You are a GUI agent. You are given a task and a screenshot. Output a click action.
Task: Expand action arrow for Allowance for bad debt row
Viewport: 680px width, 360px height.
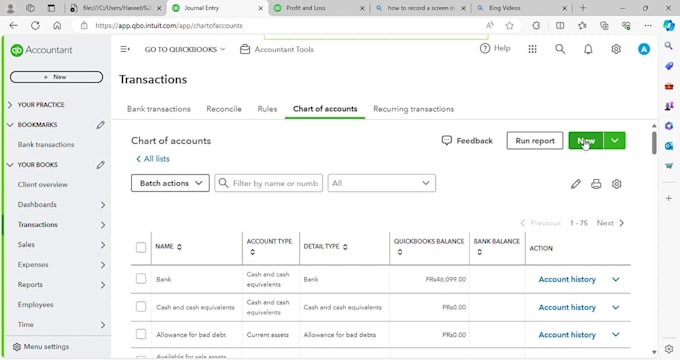click(616, 334)
